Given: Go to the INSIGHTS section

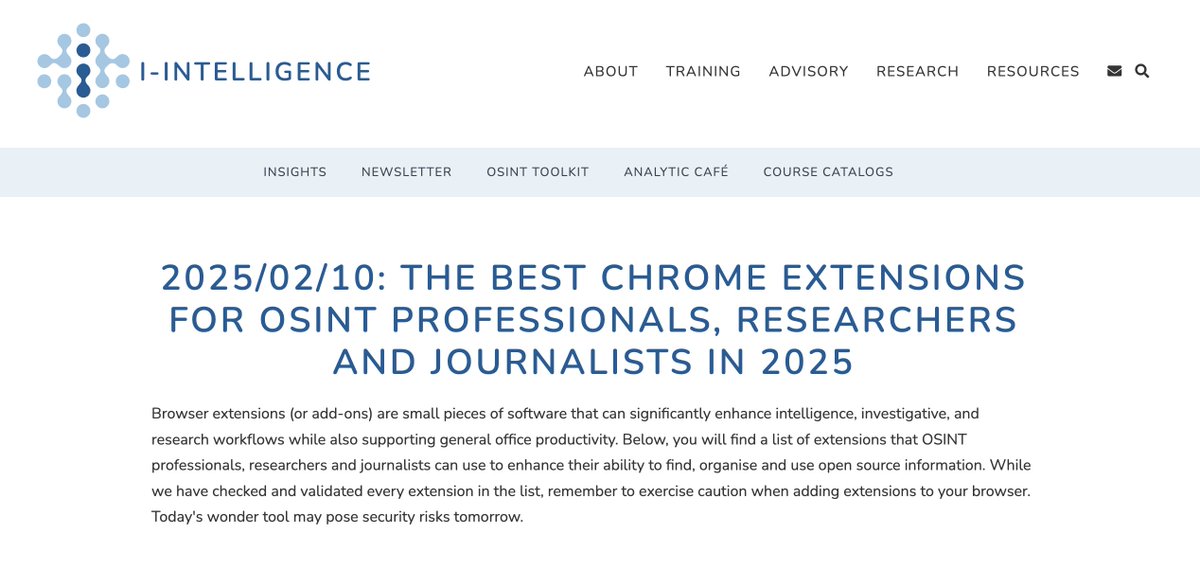Looking at the screenshot, I should point(295,172).
